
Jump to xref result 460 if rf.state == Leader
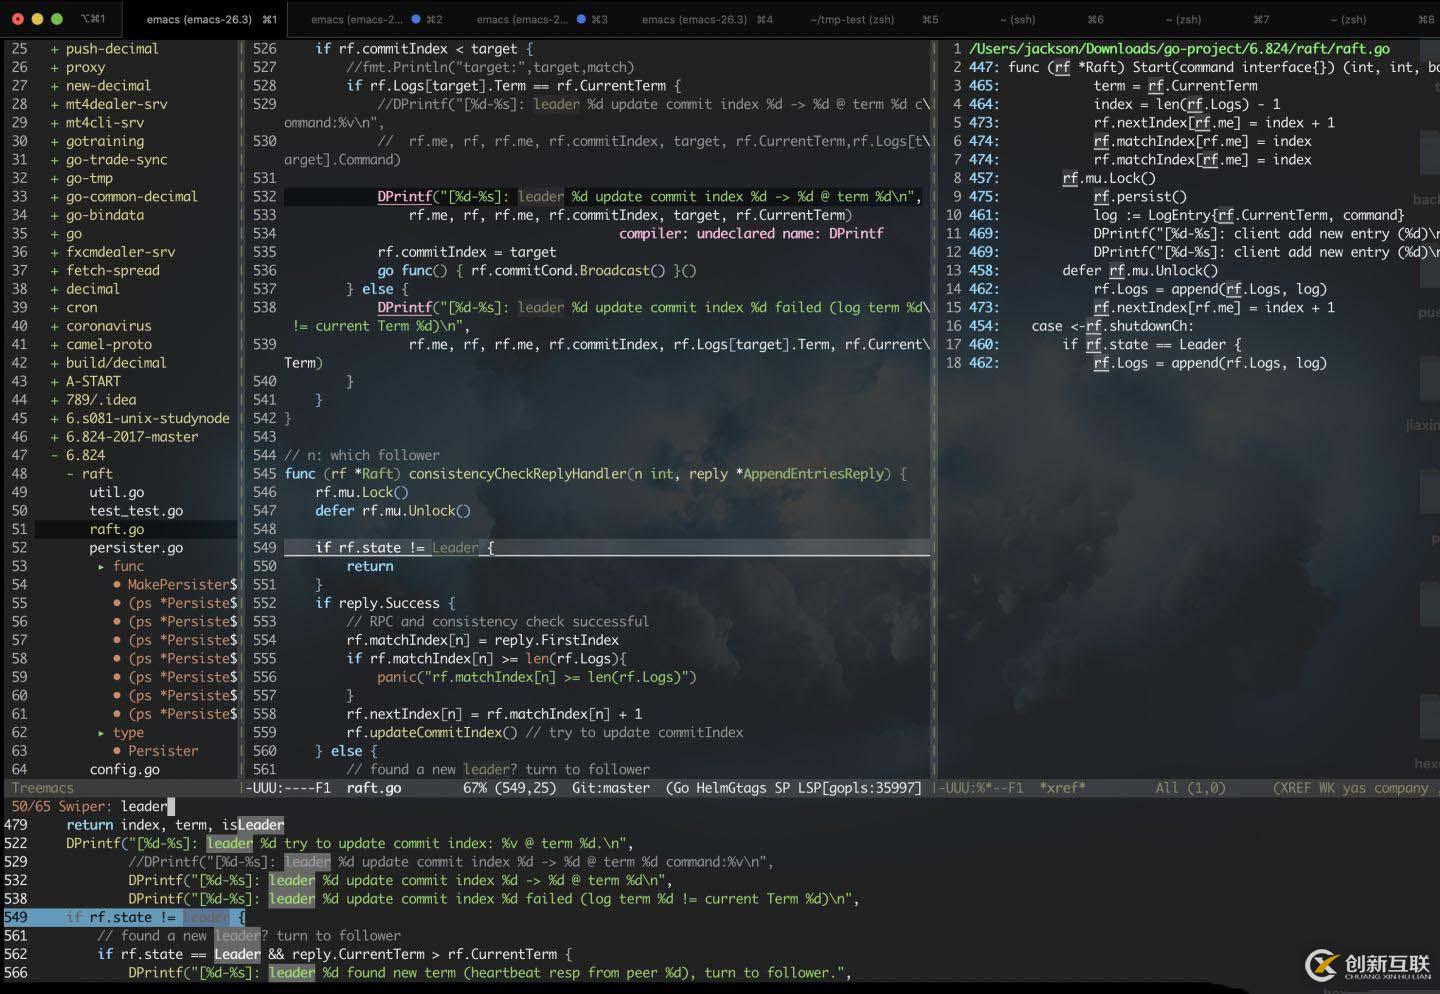[1105, 344]
